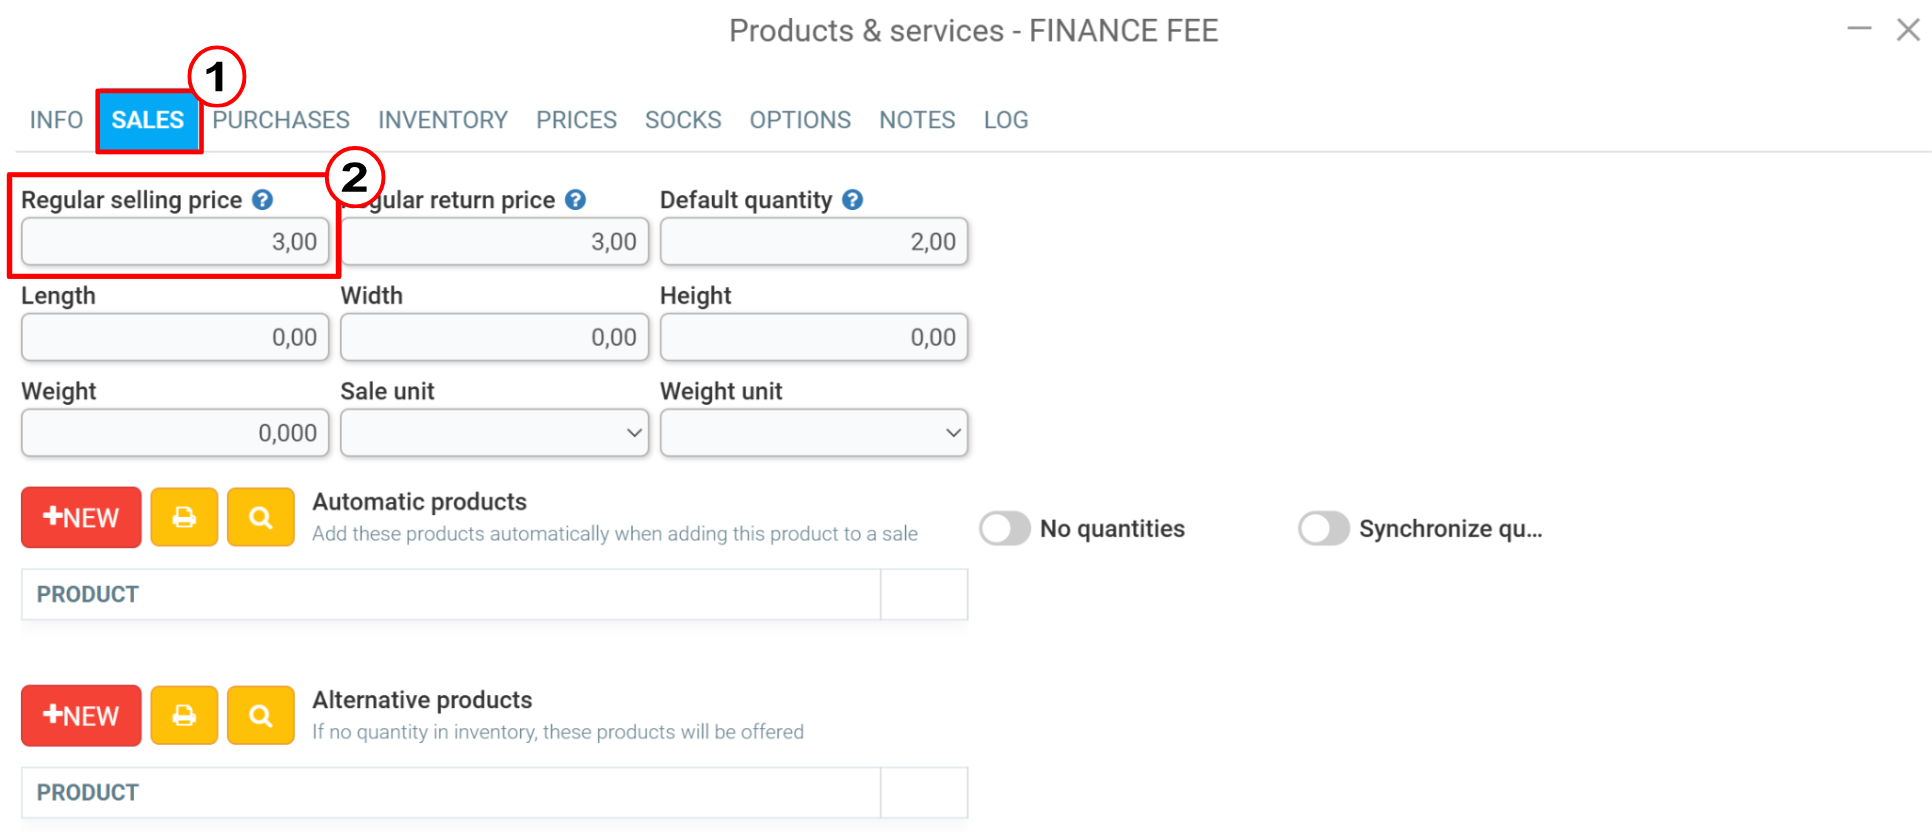Open the INVENTORY tab
1932x832 pixels.
[443, 120]
